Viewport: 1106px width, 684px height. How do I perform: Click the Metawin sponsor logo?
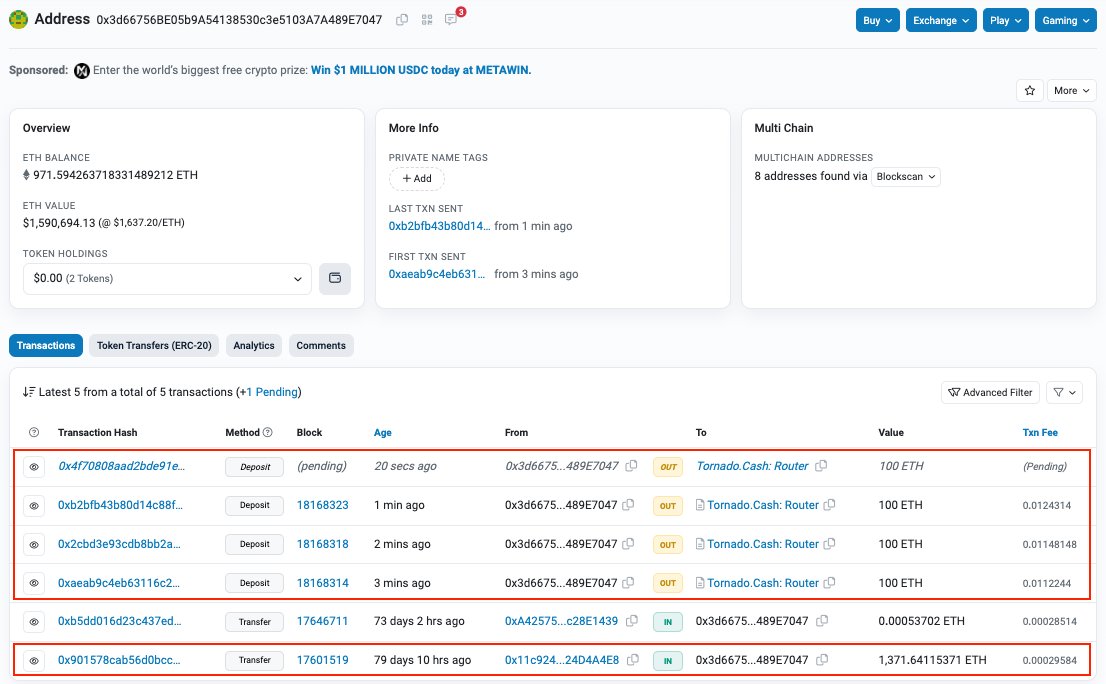pyautogui.click(x=82, y=71)
